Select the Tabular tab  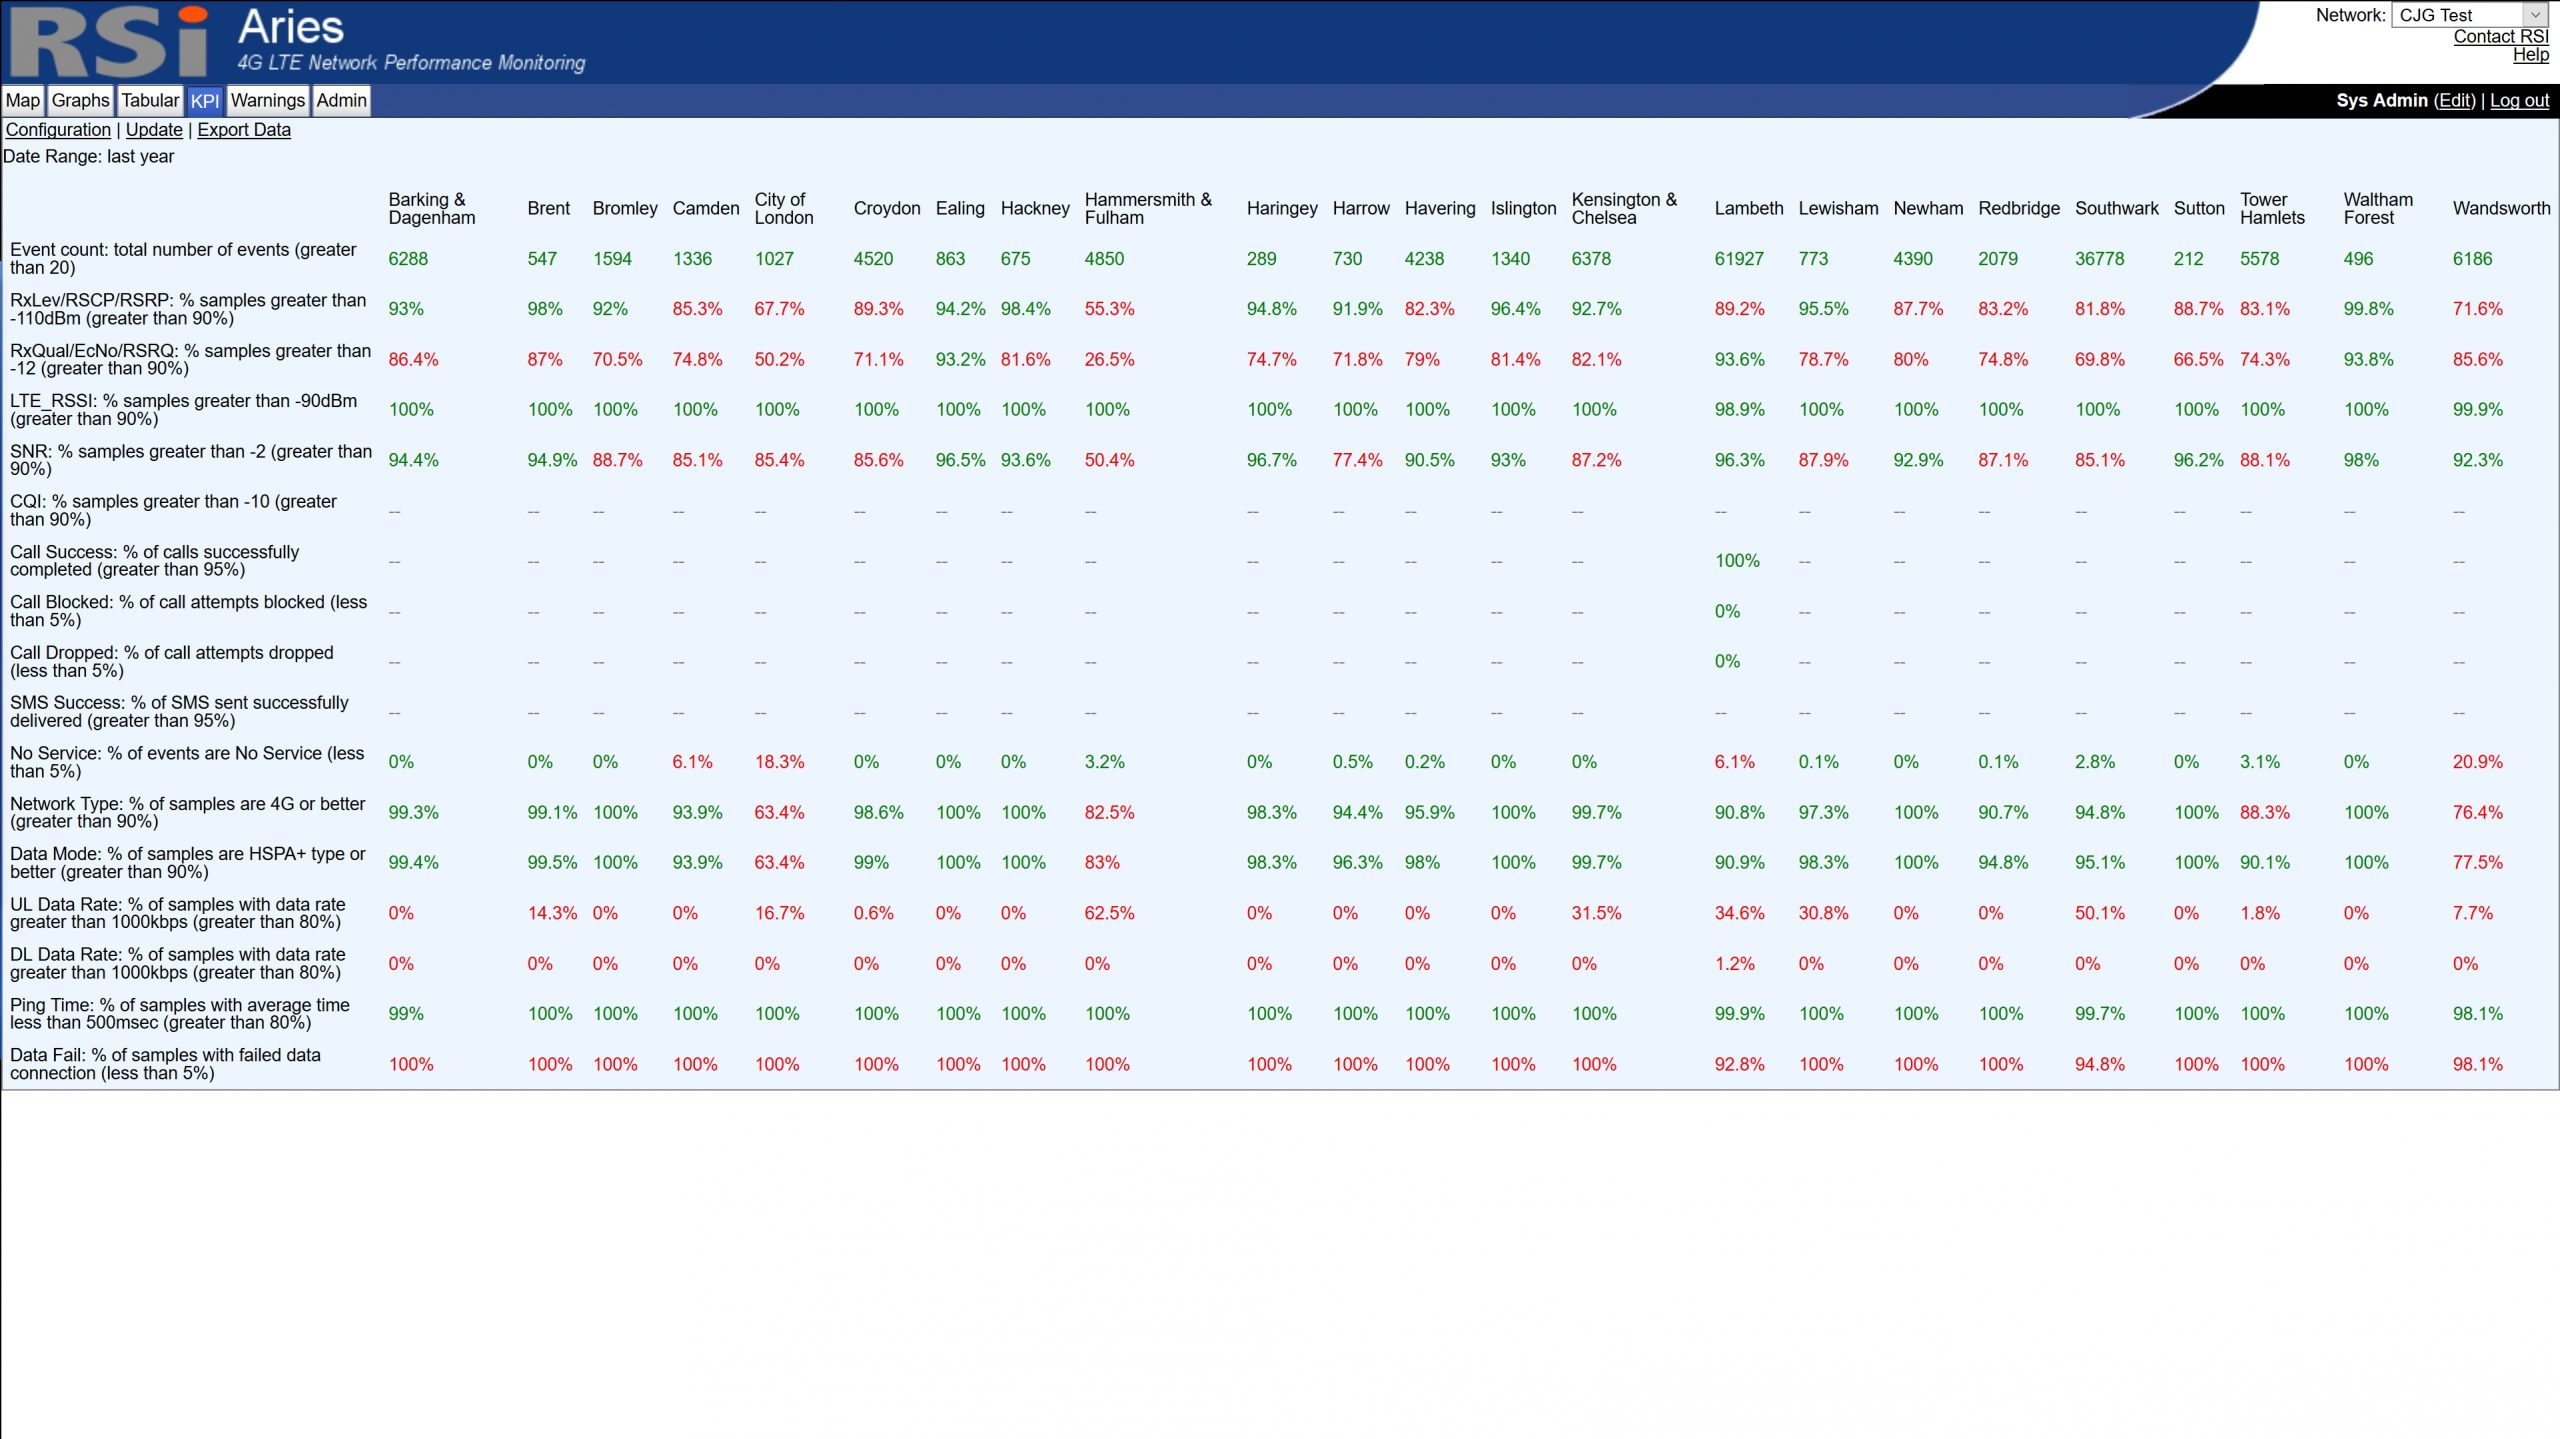click(x=150, y=100)
